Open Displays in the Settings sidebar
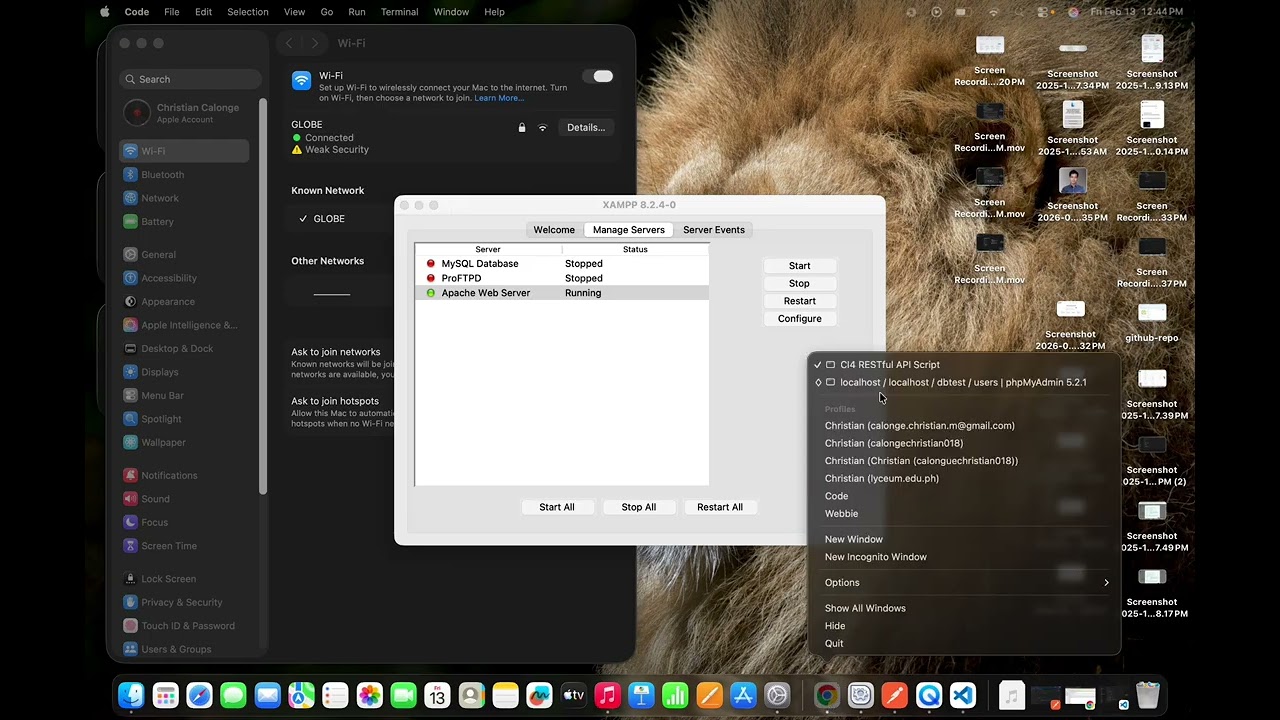 pyautogui.click(x=184, y=372)
